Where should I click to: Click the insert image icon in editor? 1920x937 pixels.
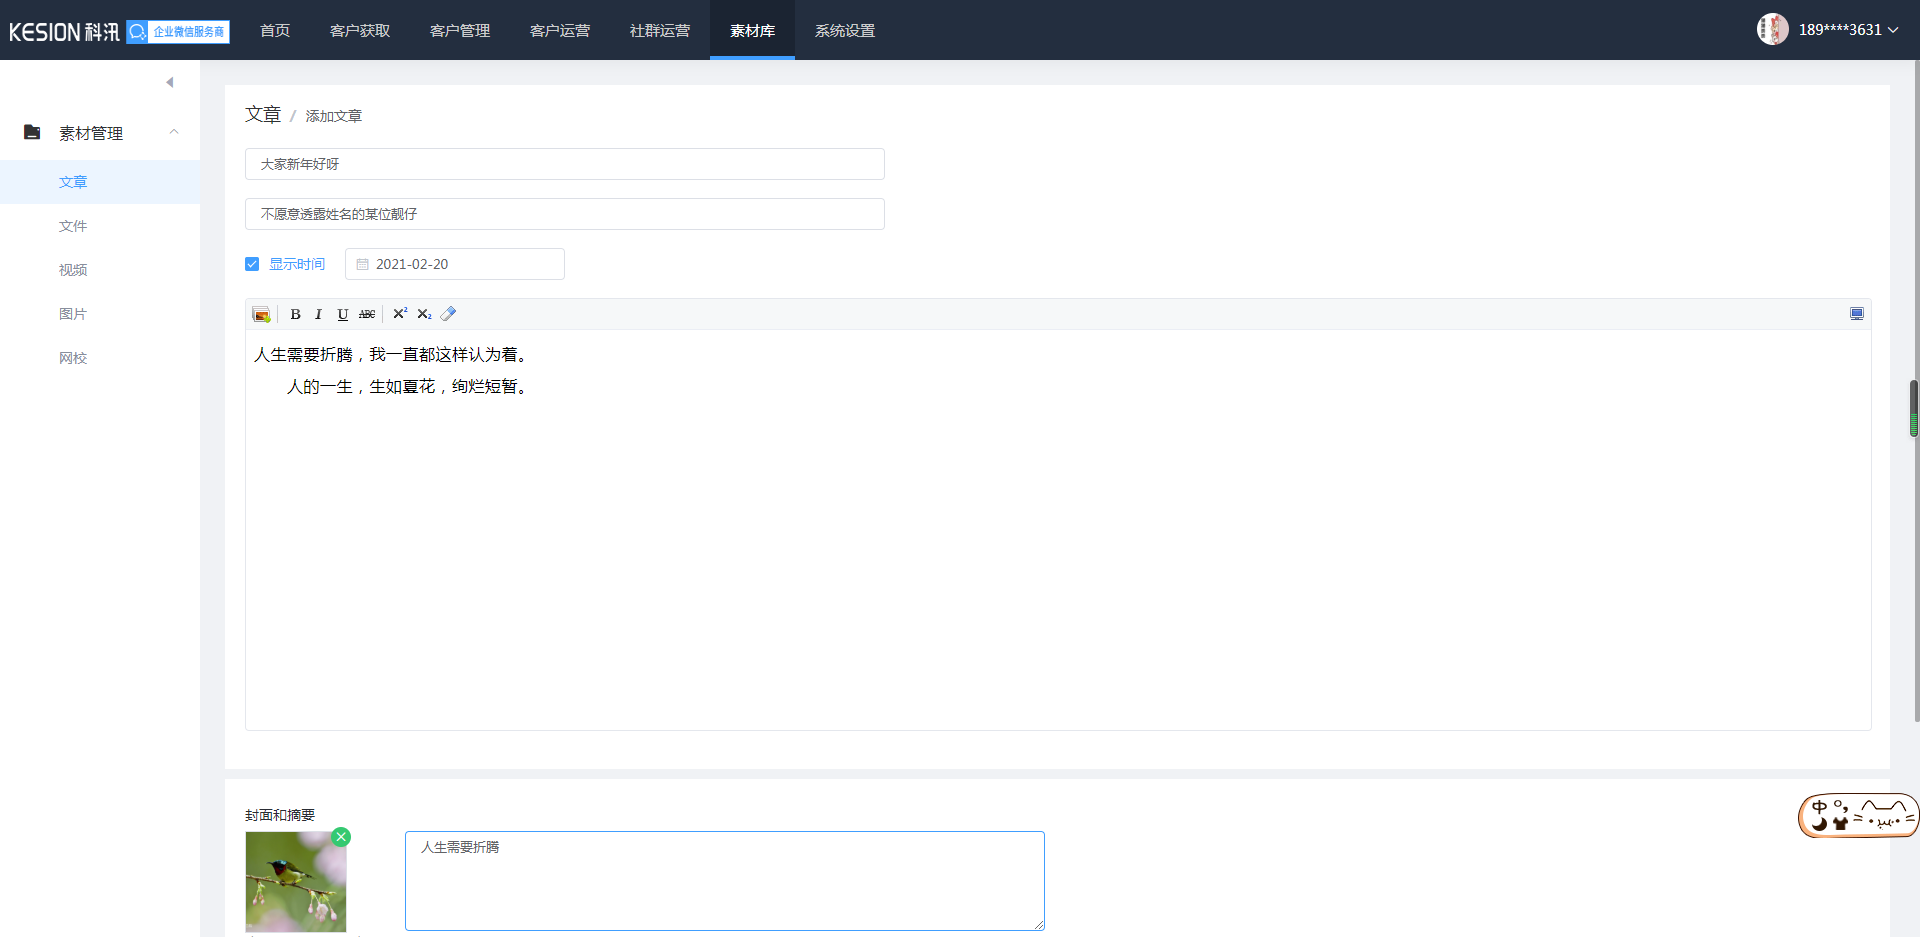point(261,314)
